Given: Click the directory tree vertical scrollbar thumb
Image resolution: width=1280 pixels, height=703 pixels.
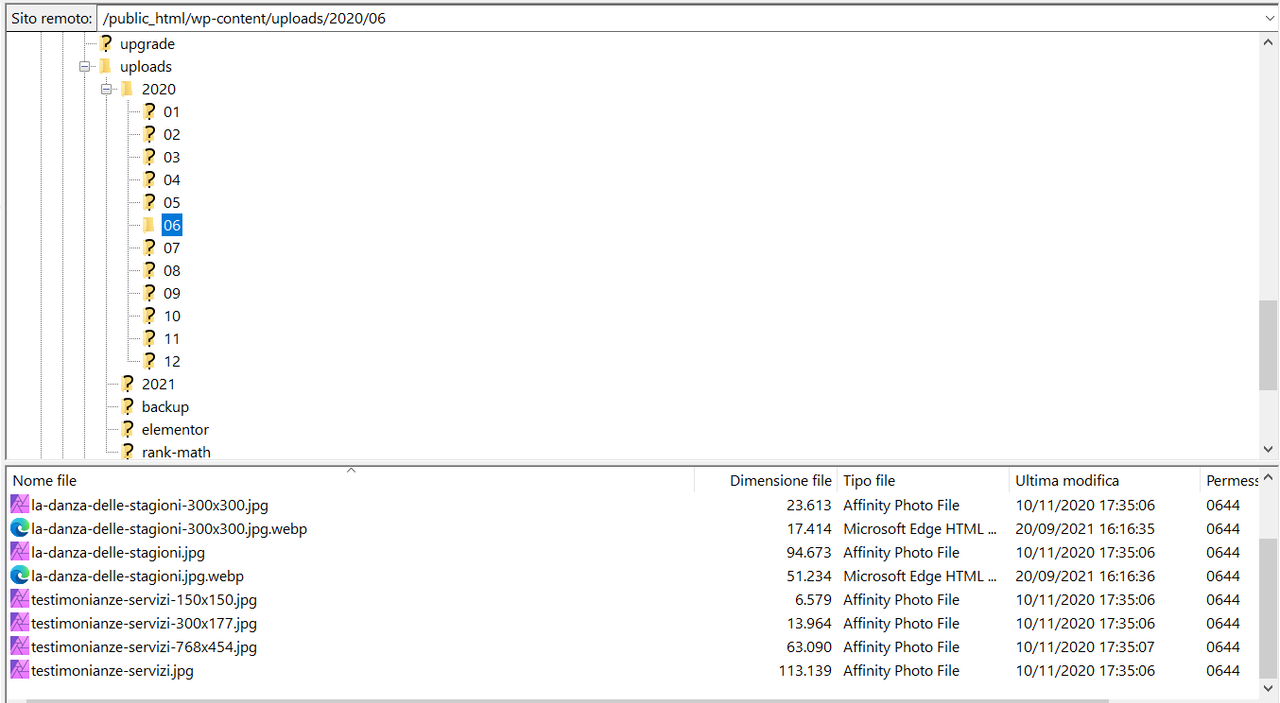Looking at the screenshot, I should tap(1268, 345).
